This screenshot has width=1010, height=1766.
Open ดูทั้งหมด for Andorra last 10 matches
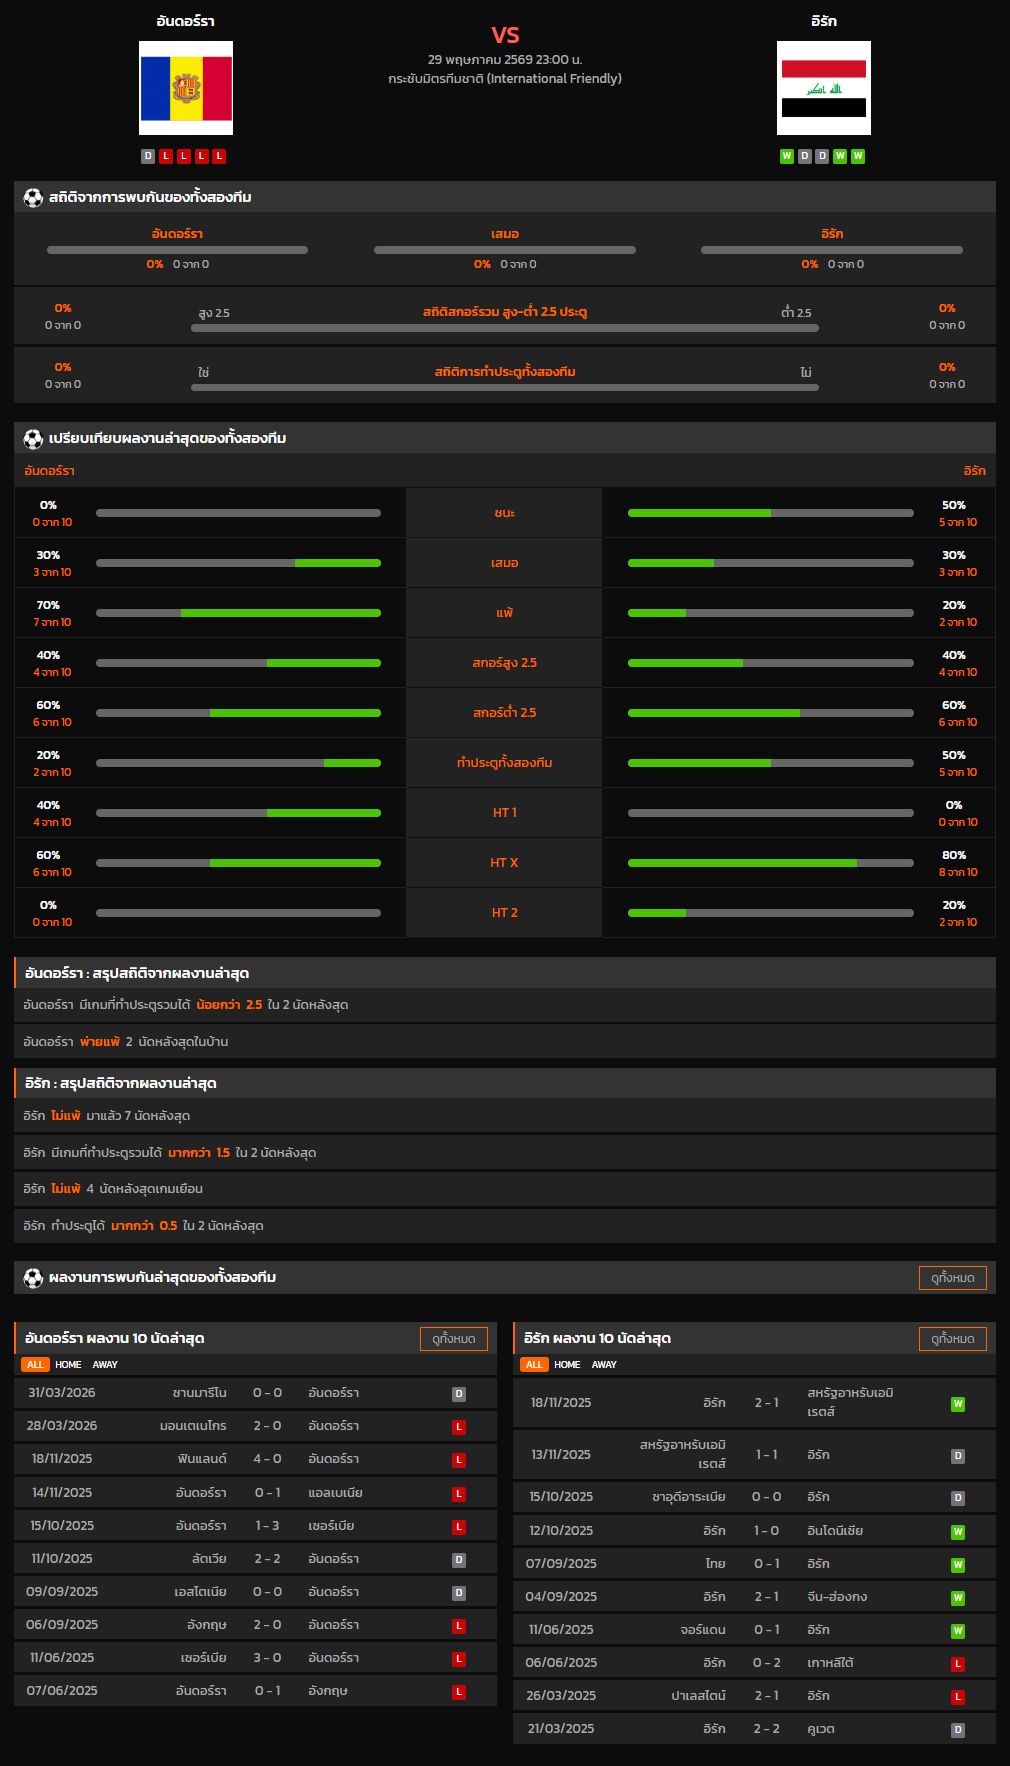tap(454, 1338)
